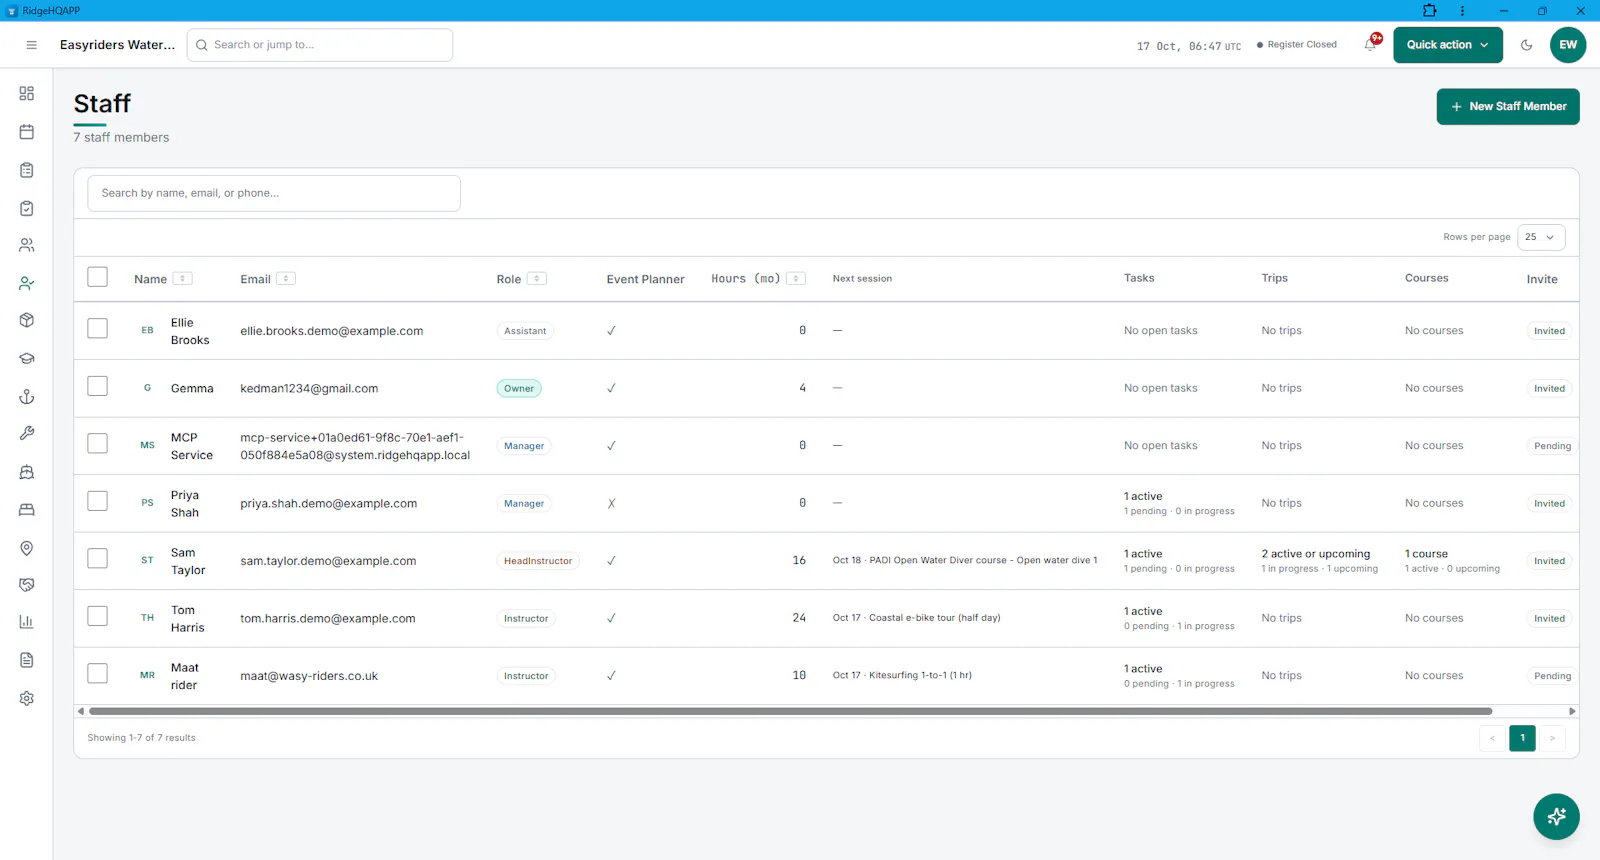Open the hamburger menu icon
1600x860 pixels.
click(31, 45)
